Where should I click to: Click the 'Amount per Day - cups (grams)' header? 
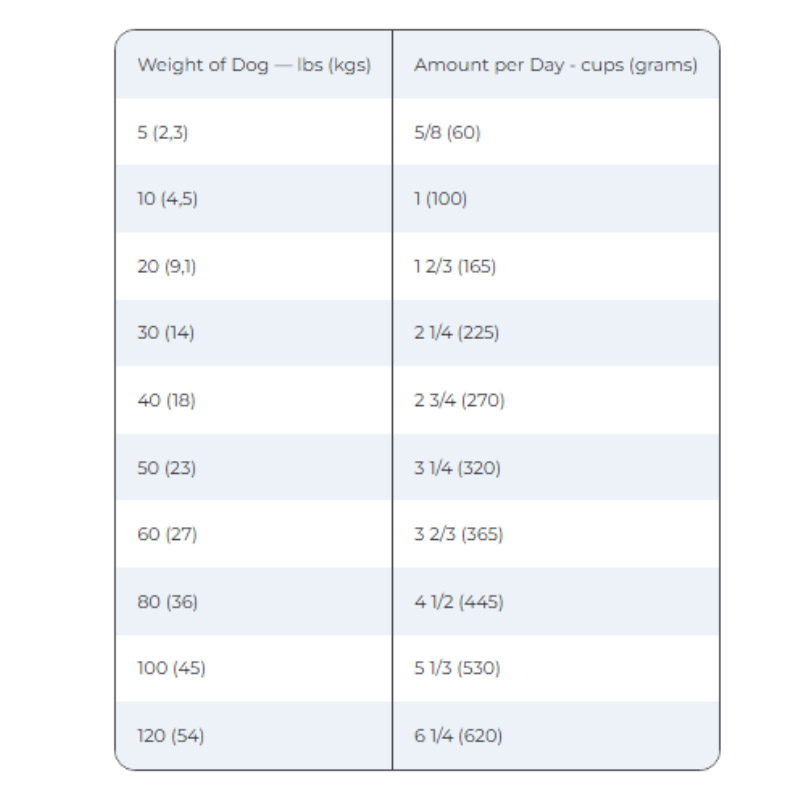[556, 65]
